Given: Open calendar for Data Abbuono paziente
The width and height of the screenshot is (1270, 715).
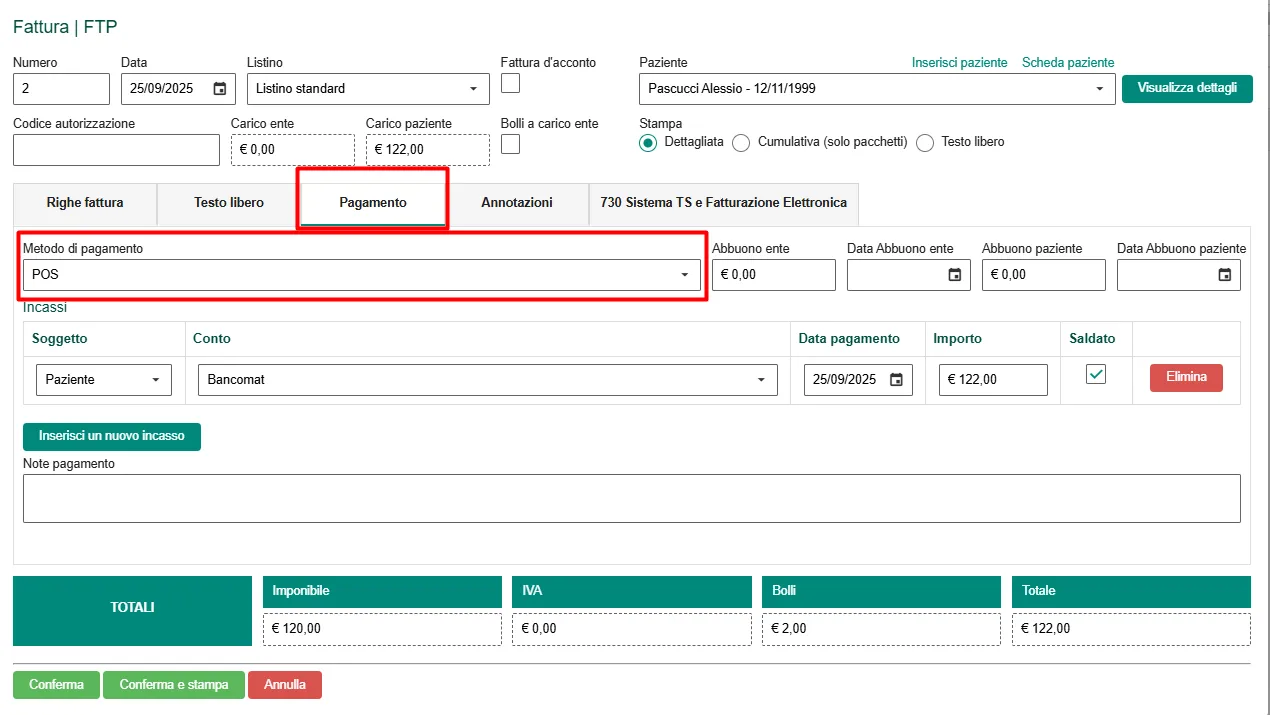Looking at the screenshot, I should [x=1224, y=275].
